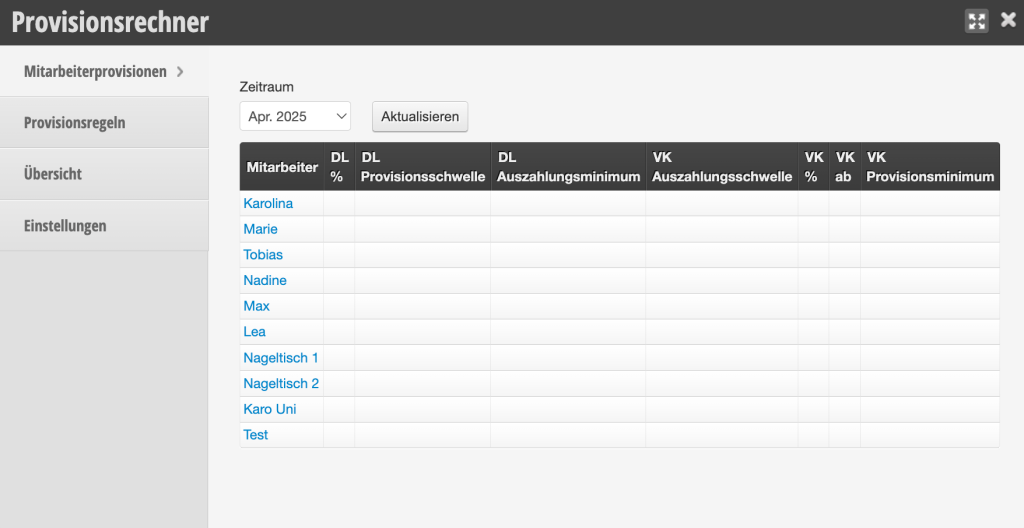Screen dimensions: 1024x528
Task: Open the Zeitraum Apr. 2025 dropdown
Action: [295, 116]
